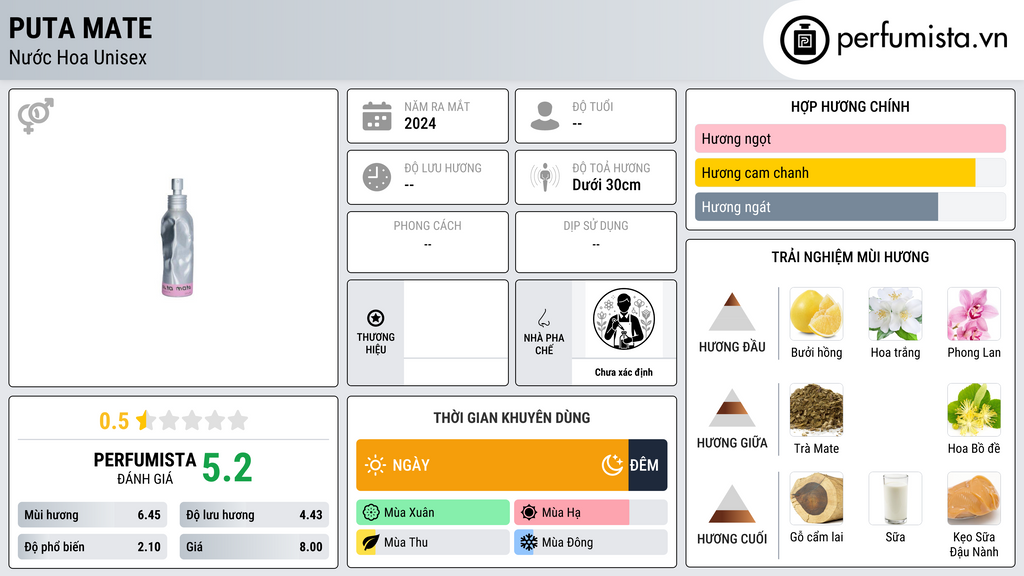Open the Kẹo Sữa Đậu Nành note image
This screenshot has height=576, width=1024.
point(974,498)
